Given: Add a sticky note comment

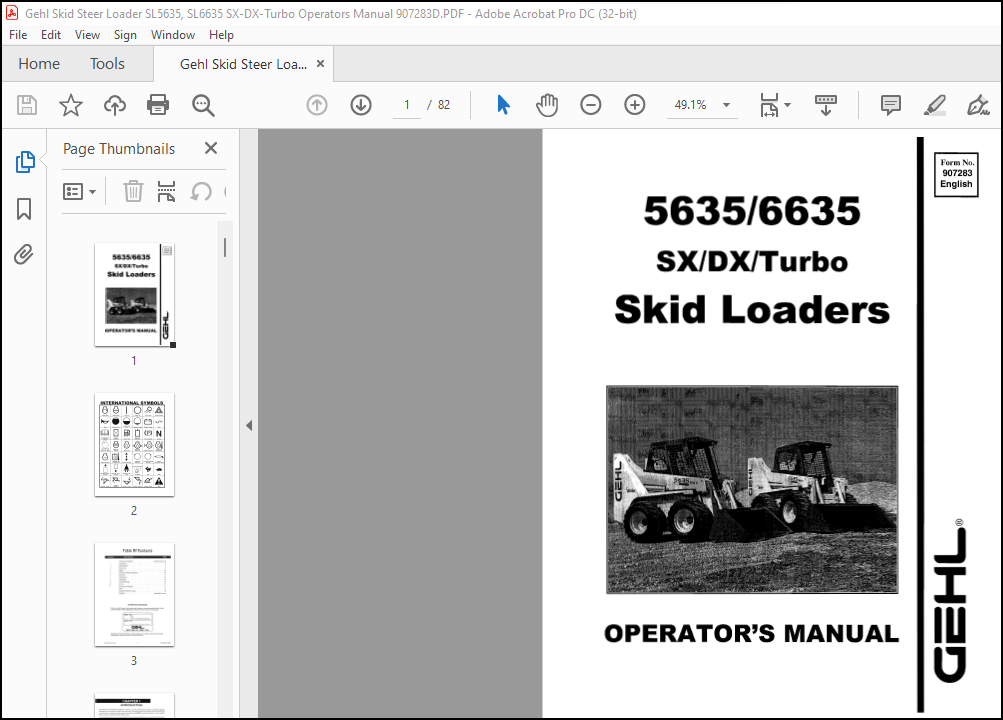Looking at the screenshot, I should [x=890, y=105].
